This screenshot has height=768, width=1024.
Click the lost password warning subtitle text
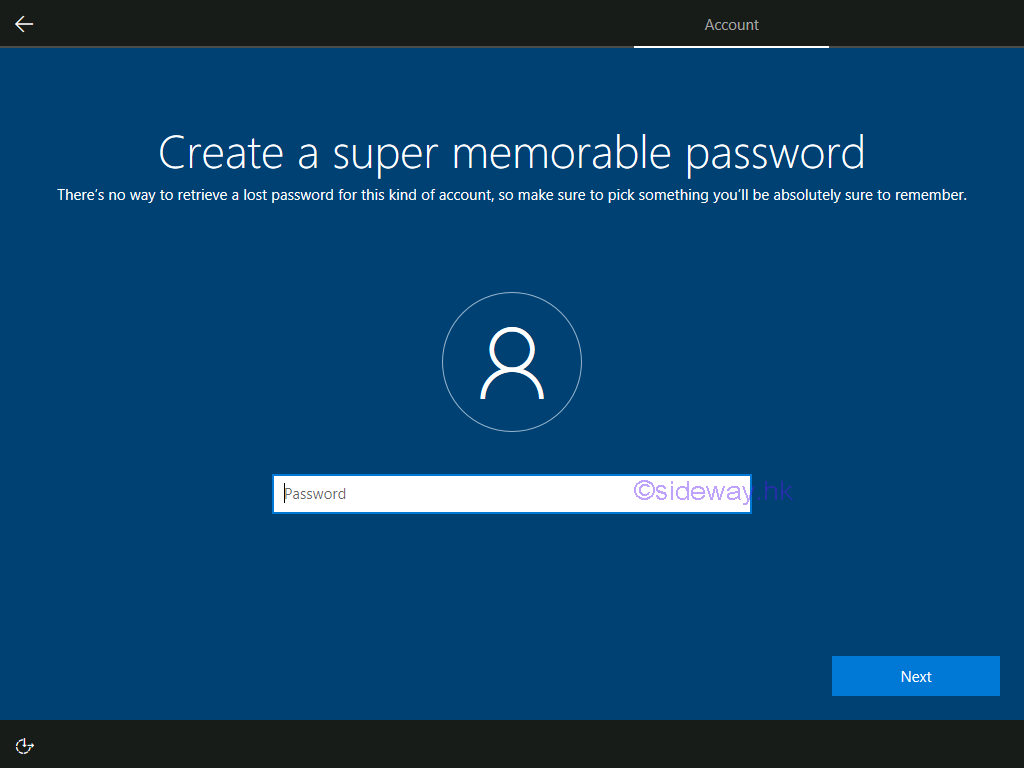pos(511,195)
